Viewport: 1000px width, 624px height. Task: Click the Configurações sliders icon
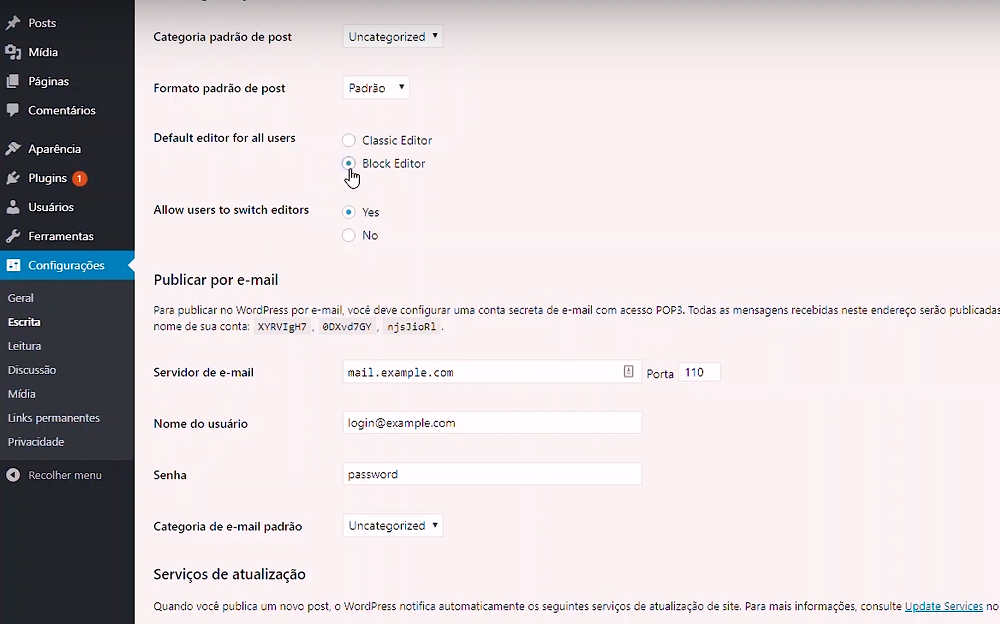pos(13,265)
